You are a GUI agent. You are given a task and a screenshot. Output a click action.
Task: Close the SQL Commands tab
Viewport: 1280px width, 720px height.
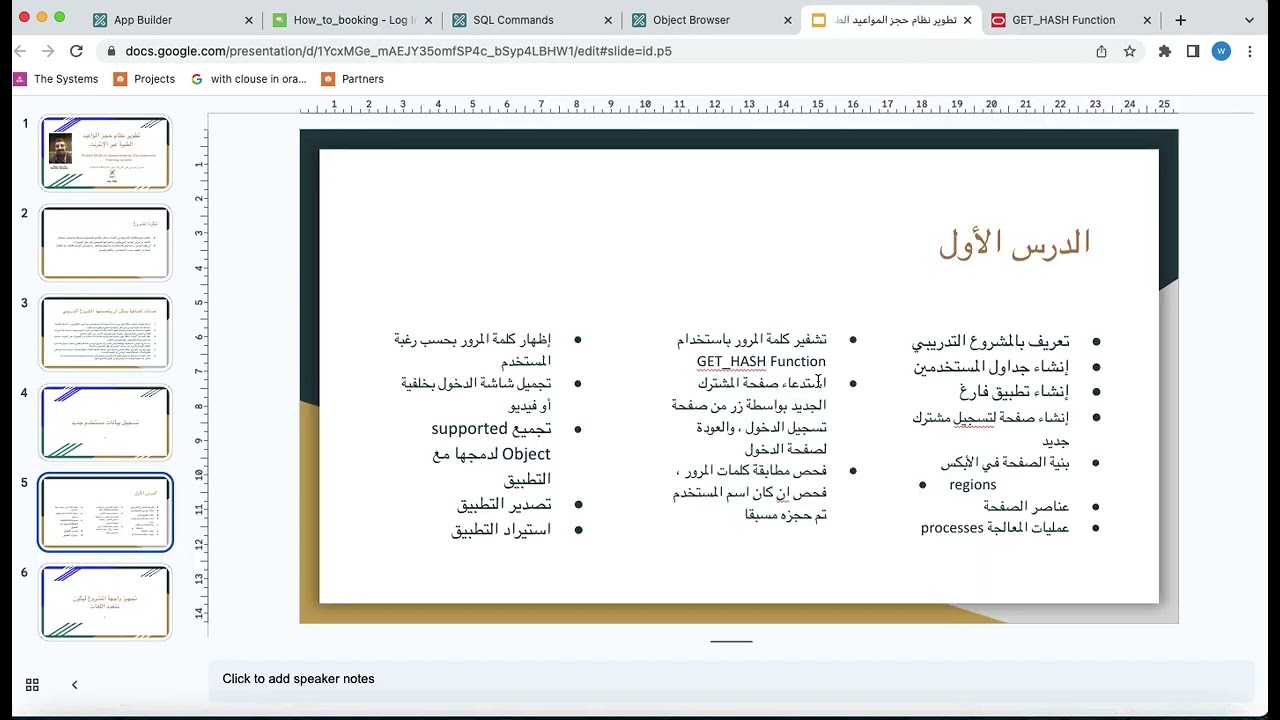[608, 20]
